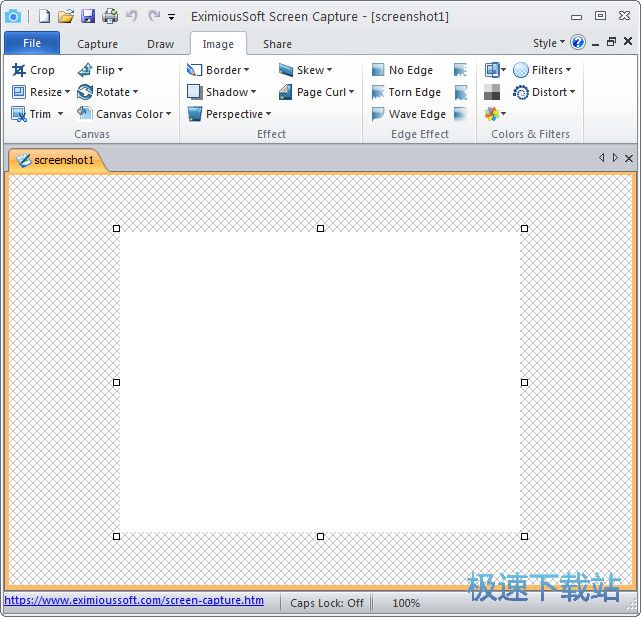Apply the Wave Edge effect
The width and height of the screenshot is (641, 617).
point(408,114)
